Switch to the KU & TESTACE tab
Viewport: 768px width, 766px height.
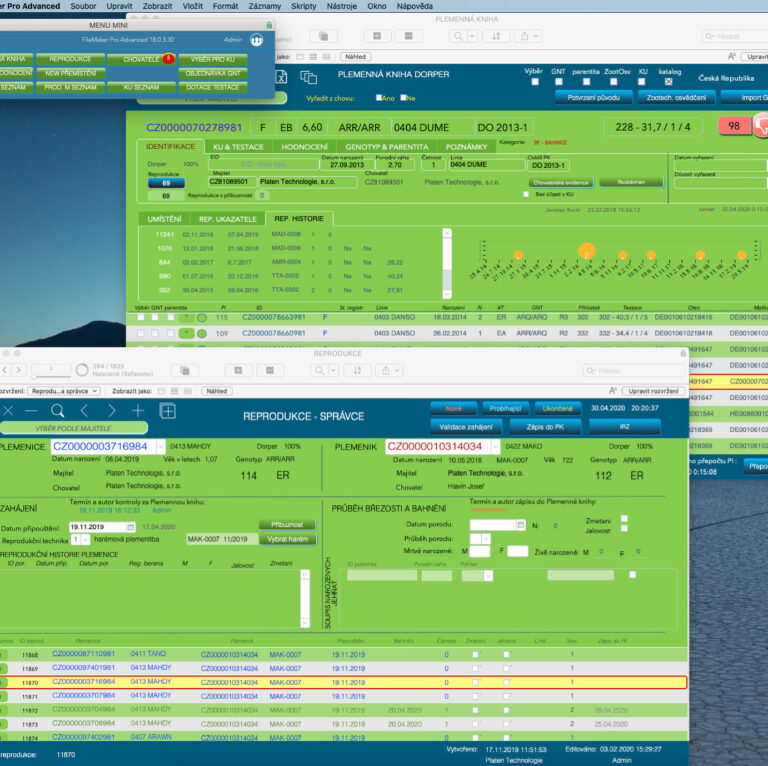click(x=239, y=146)
